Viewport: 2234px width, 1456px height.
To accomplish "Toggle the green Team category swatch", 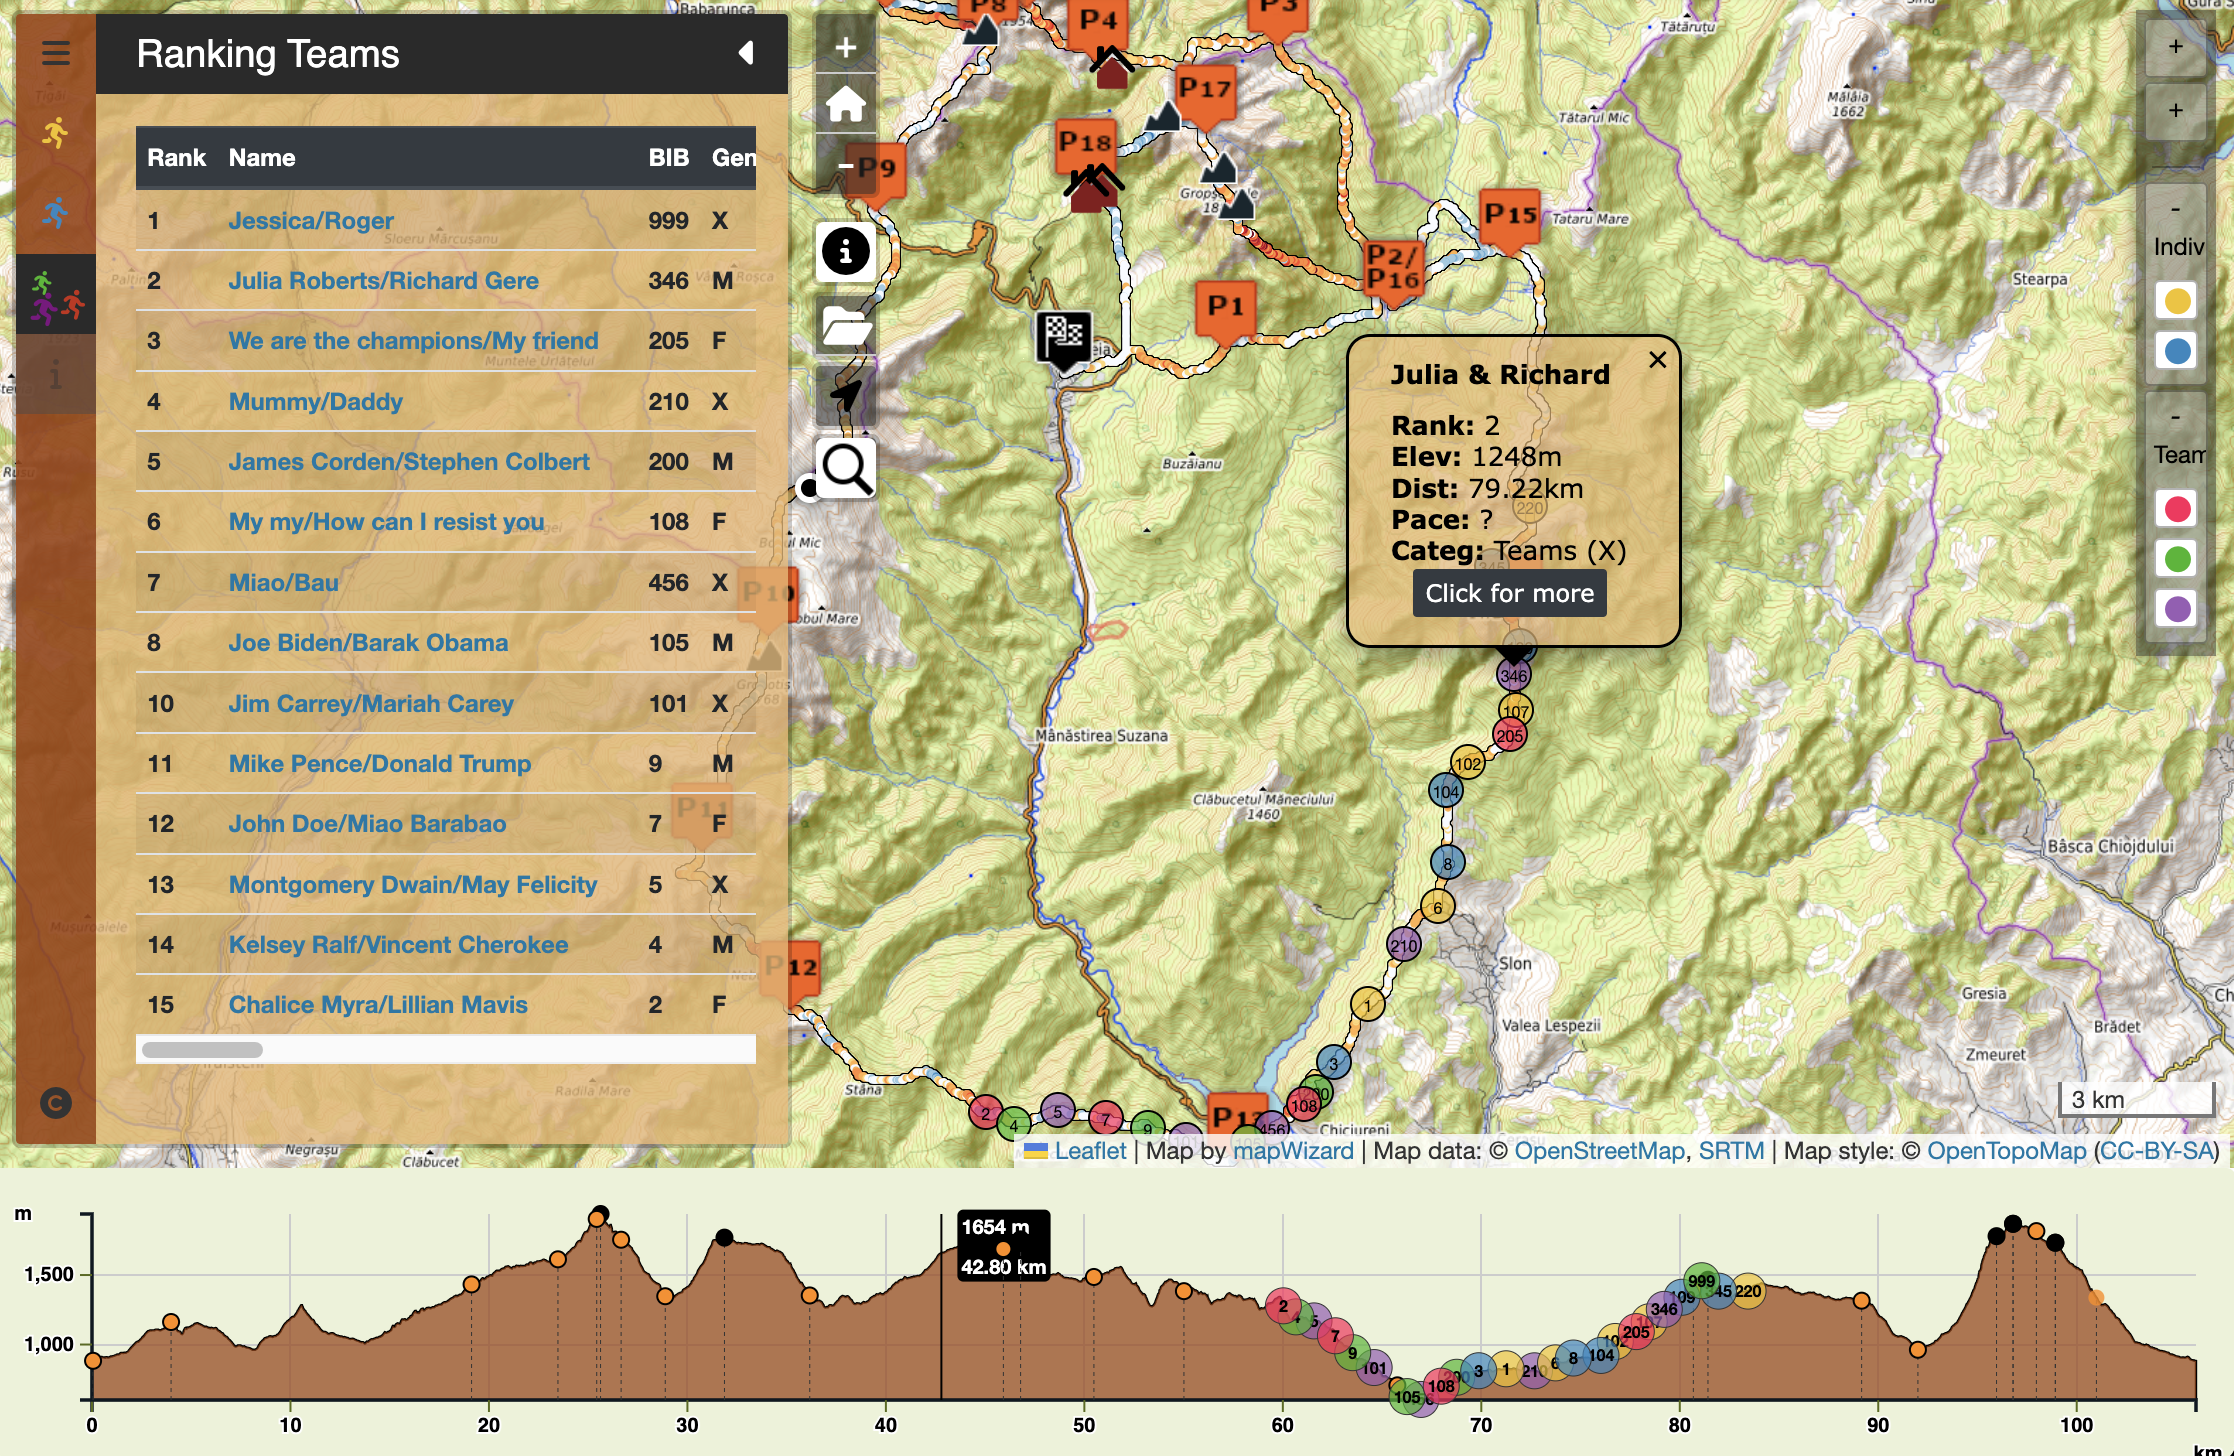I will 2177,559.
